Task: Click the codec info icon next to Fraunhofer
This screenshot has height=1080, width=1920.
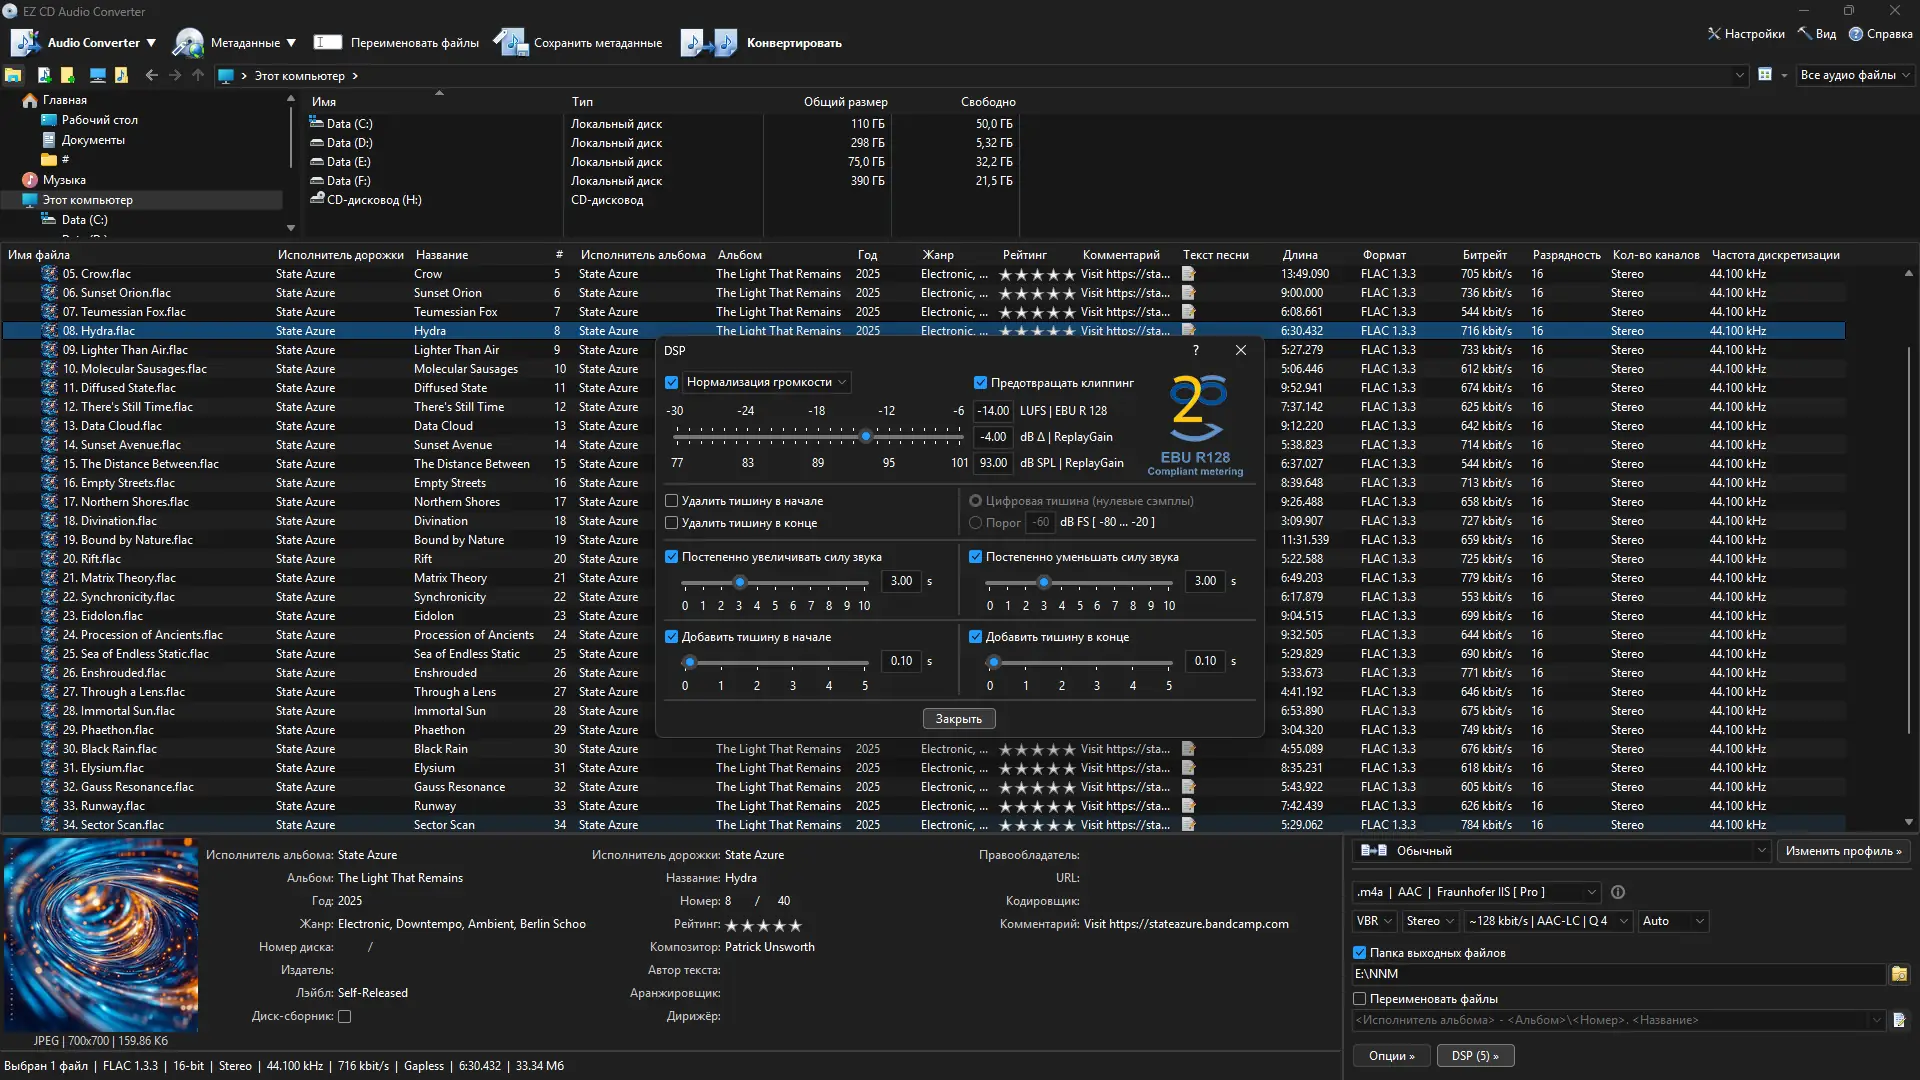Action: coord(1618,892)
